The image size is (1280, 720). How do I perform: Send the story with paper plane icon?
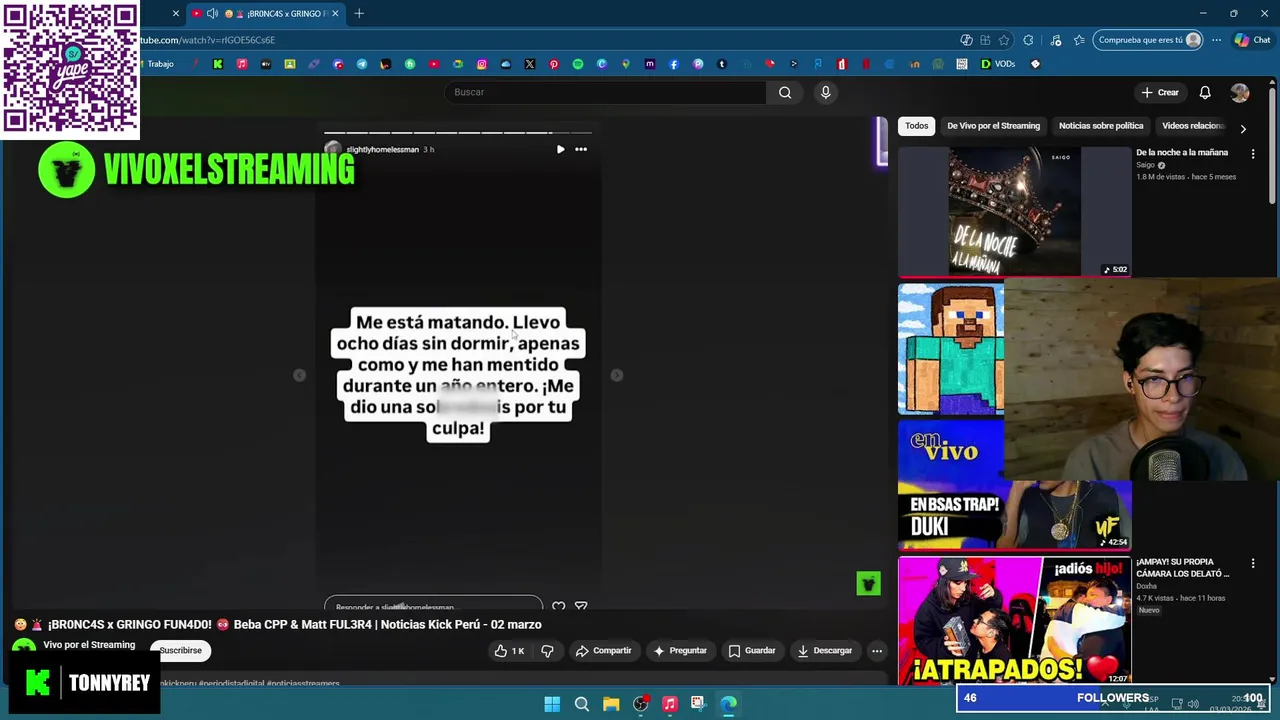click(x=581, y=606)
